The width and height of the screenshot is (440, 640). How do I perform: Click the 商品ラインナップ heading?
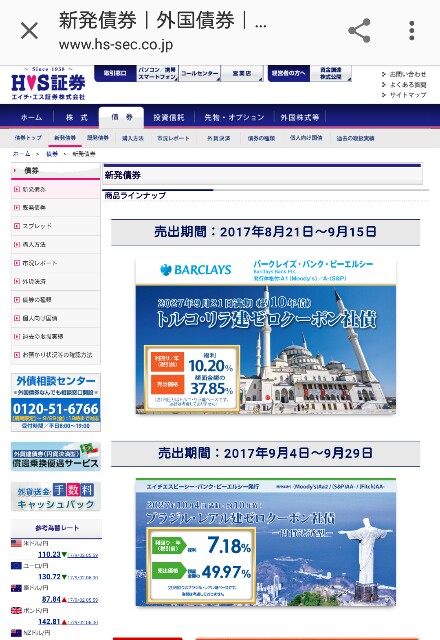[x=135, y=196]
